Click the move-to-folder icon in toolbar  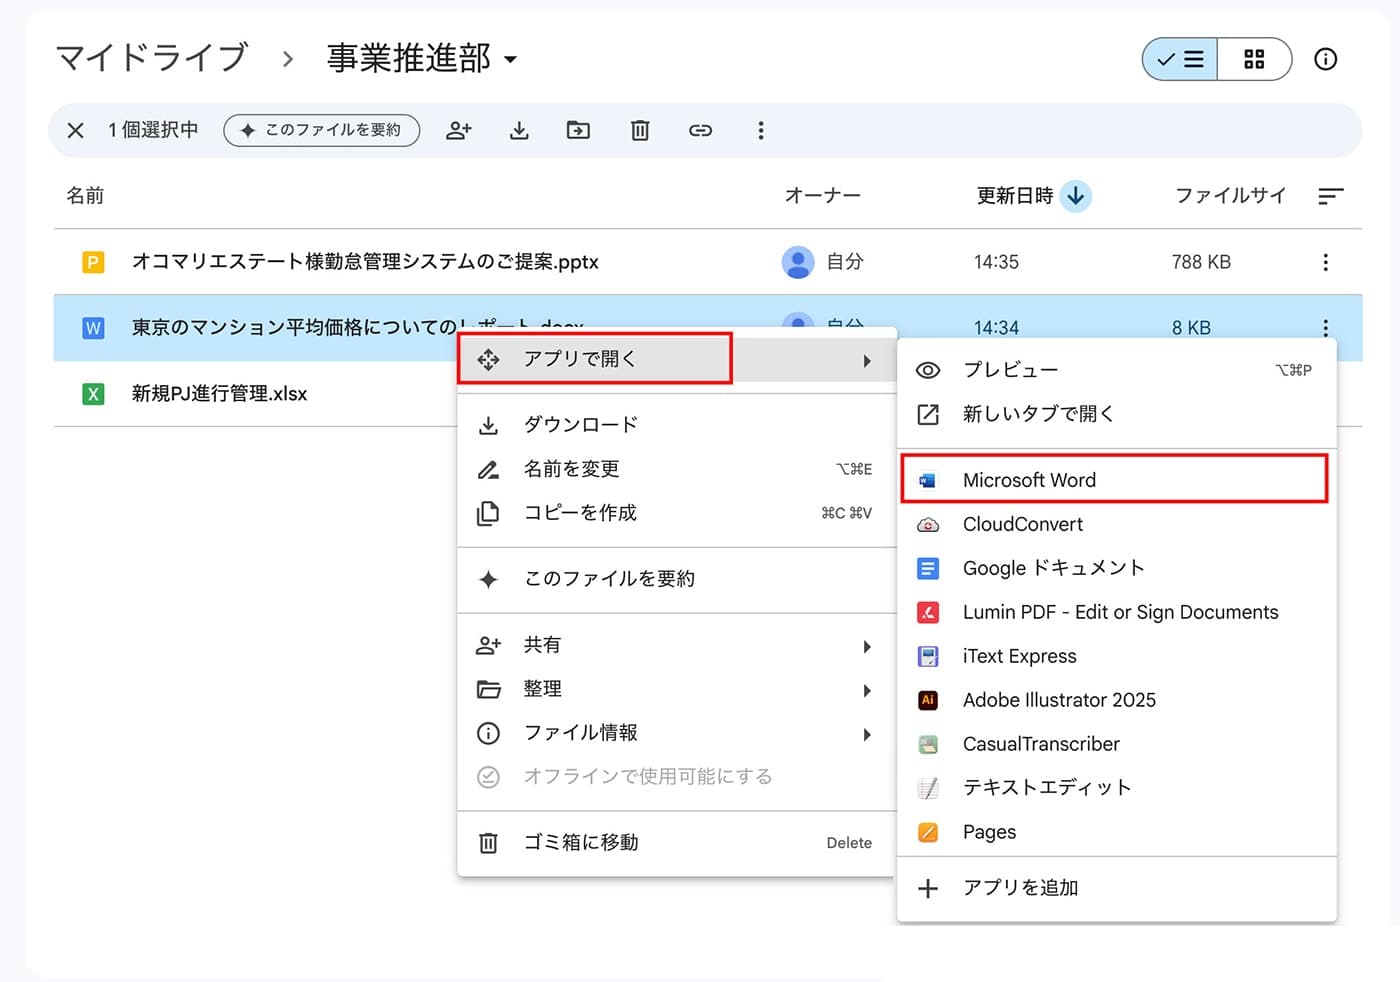tap(578, 130)
